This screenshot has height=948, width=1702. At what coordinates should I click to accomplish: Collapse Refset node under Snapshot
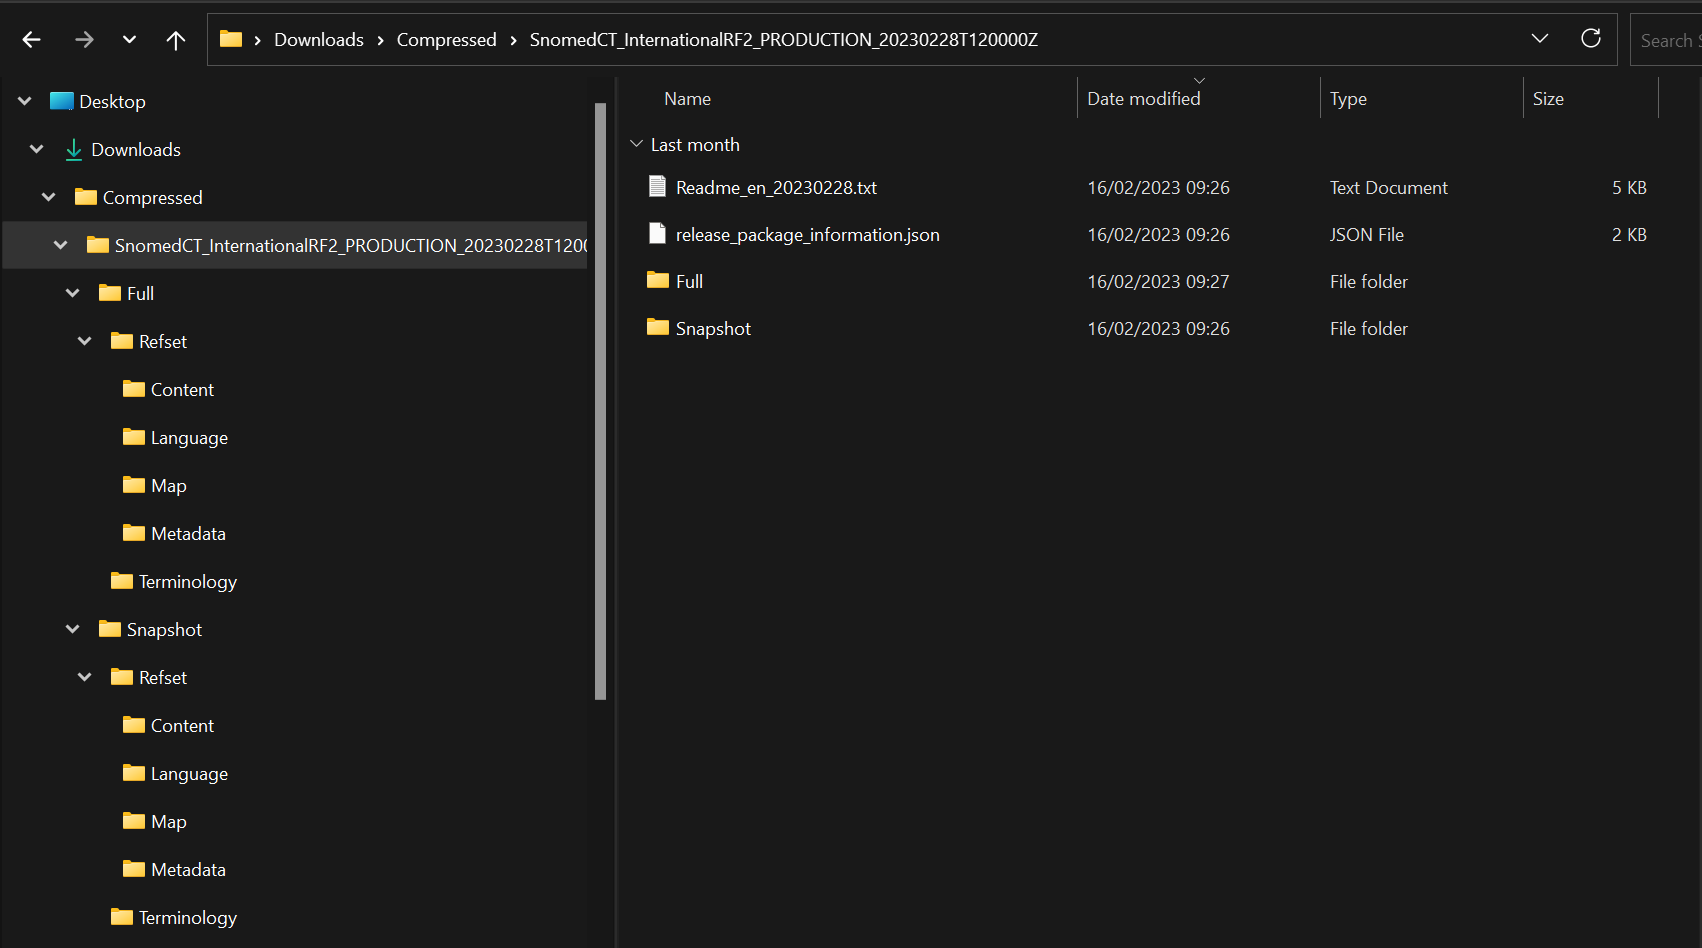[x=85, y=678]
